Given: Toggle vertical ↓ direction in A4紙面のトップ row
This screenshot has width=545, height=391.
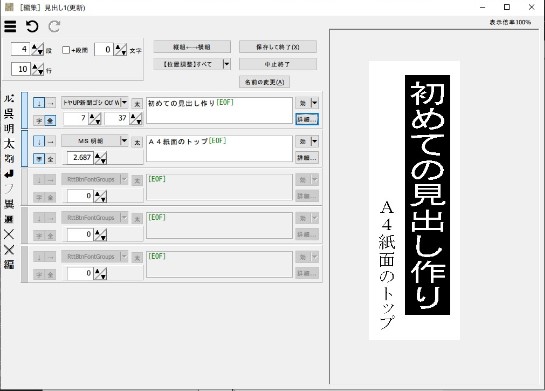Looking at the screenshot, I should point(39,141).
